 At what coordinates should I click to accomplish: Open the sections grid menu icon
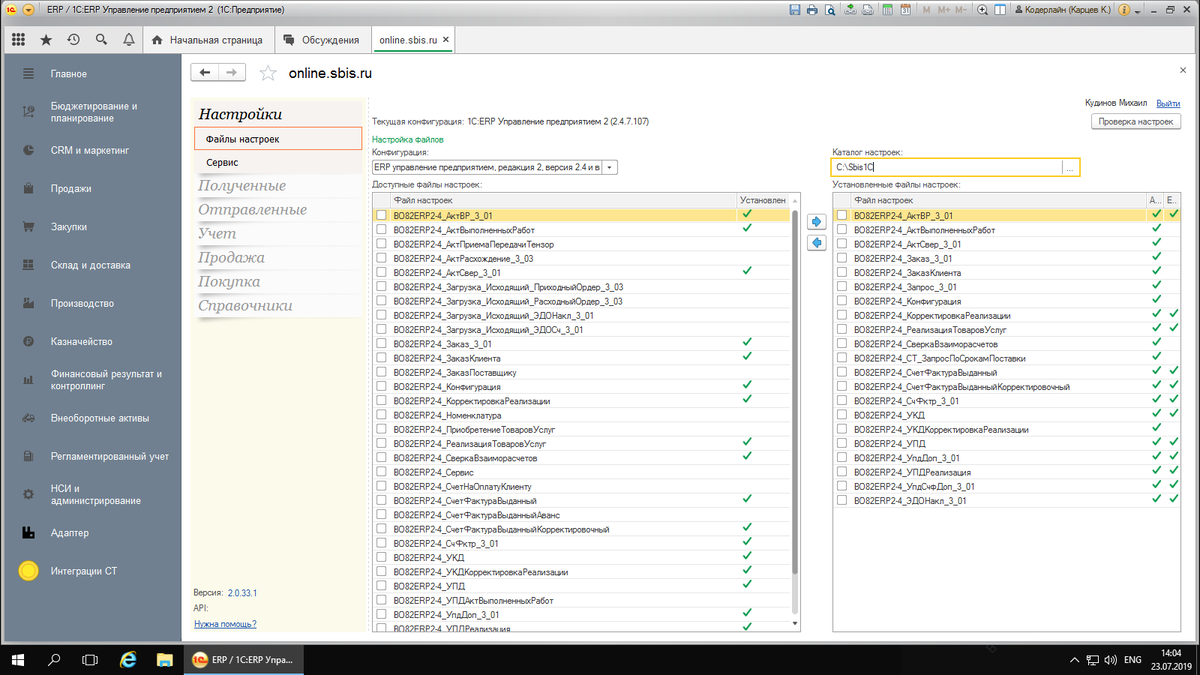[18, 40]
